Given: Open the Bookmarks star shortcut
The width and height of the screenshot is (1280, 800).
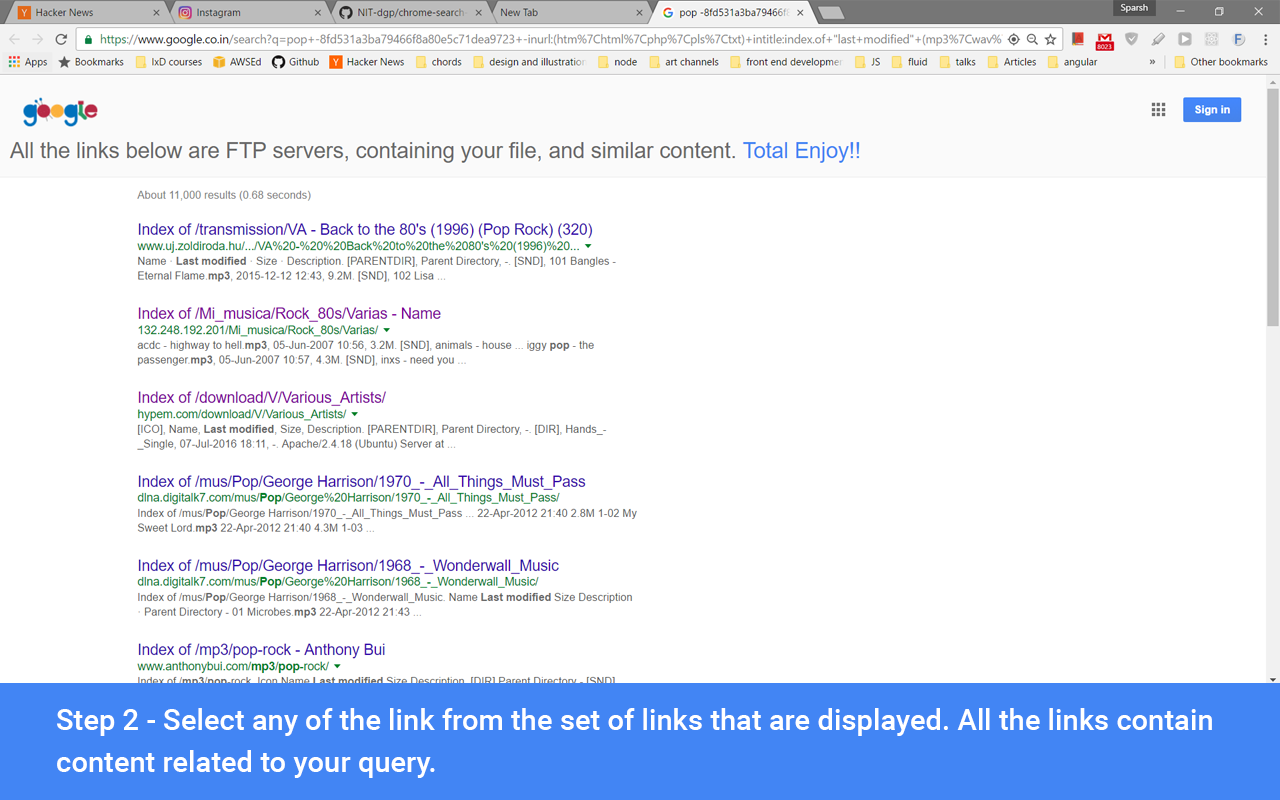Looking at the screenshot, I should coord(91,62).
